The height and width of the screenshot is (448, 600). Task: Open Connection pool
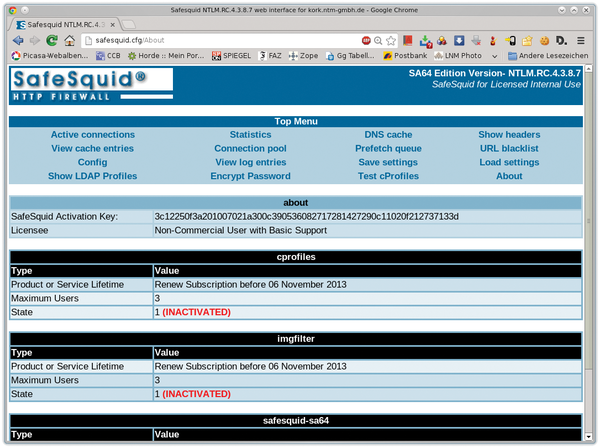click(250, 148)
